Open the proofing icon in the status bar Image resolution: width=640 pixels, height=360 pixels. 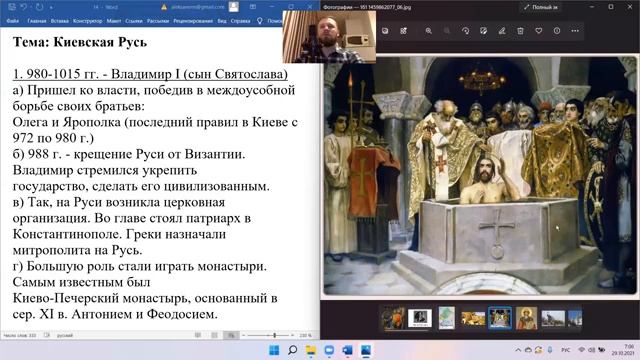coord(47,335)
